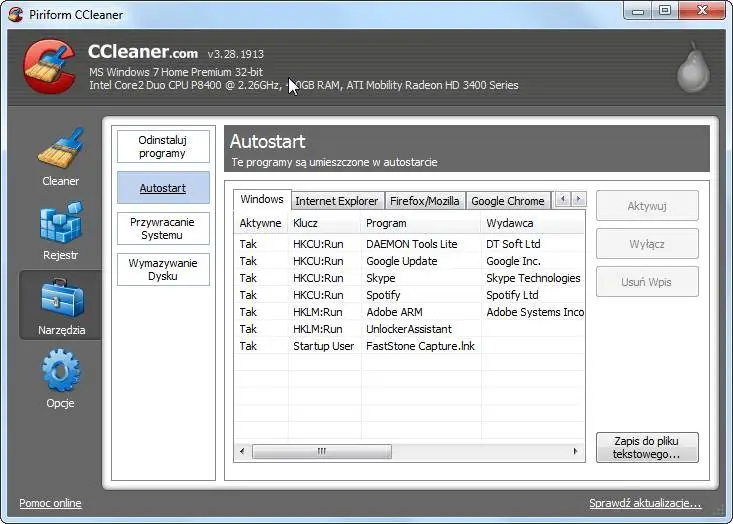Open the Pomoc online link

point(50,503)
